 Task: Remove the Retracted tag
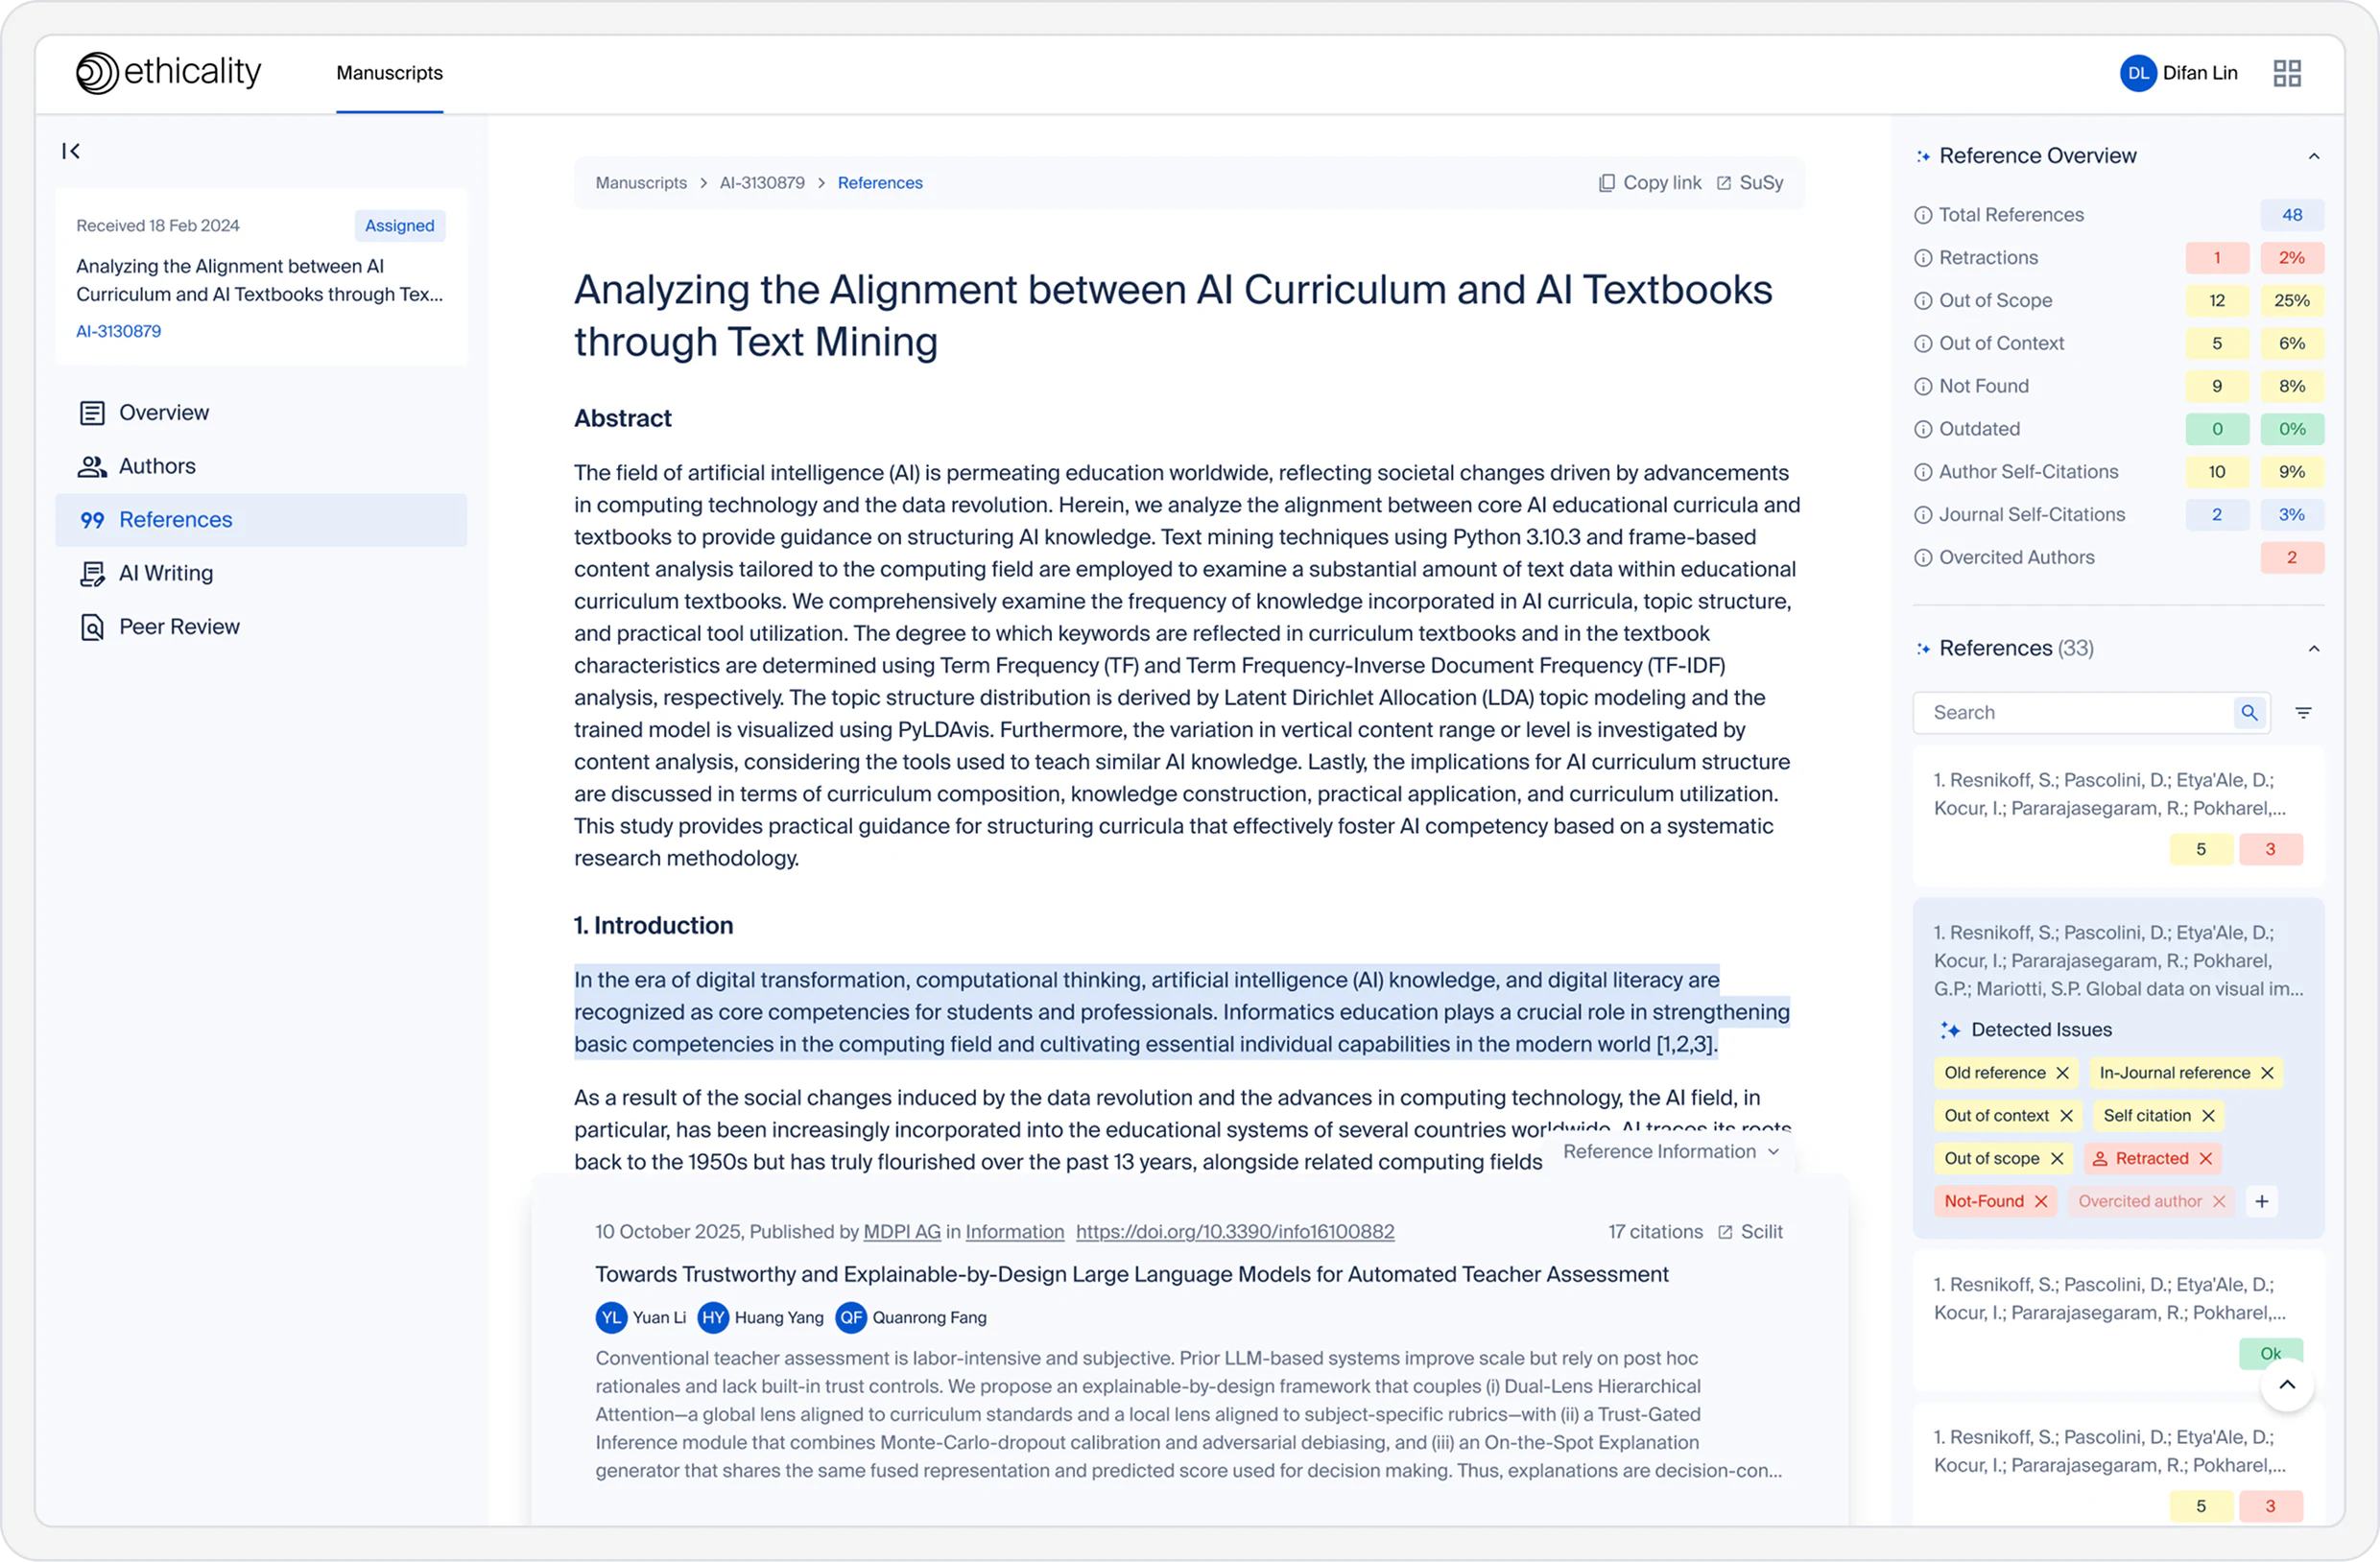coord(2205,1159)
